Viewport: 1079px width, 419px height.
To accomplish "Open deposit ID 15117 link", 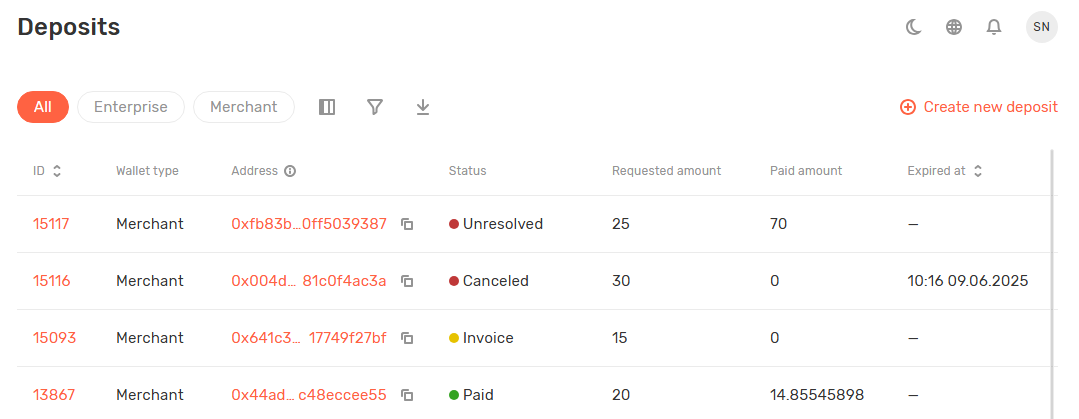I will 51,224.
